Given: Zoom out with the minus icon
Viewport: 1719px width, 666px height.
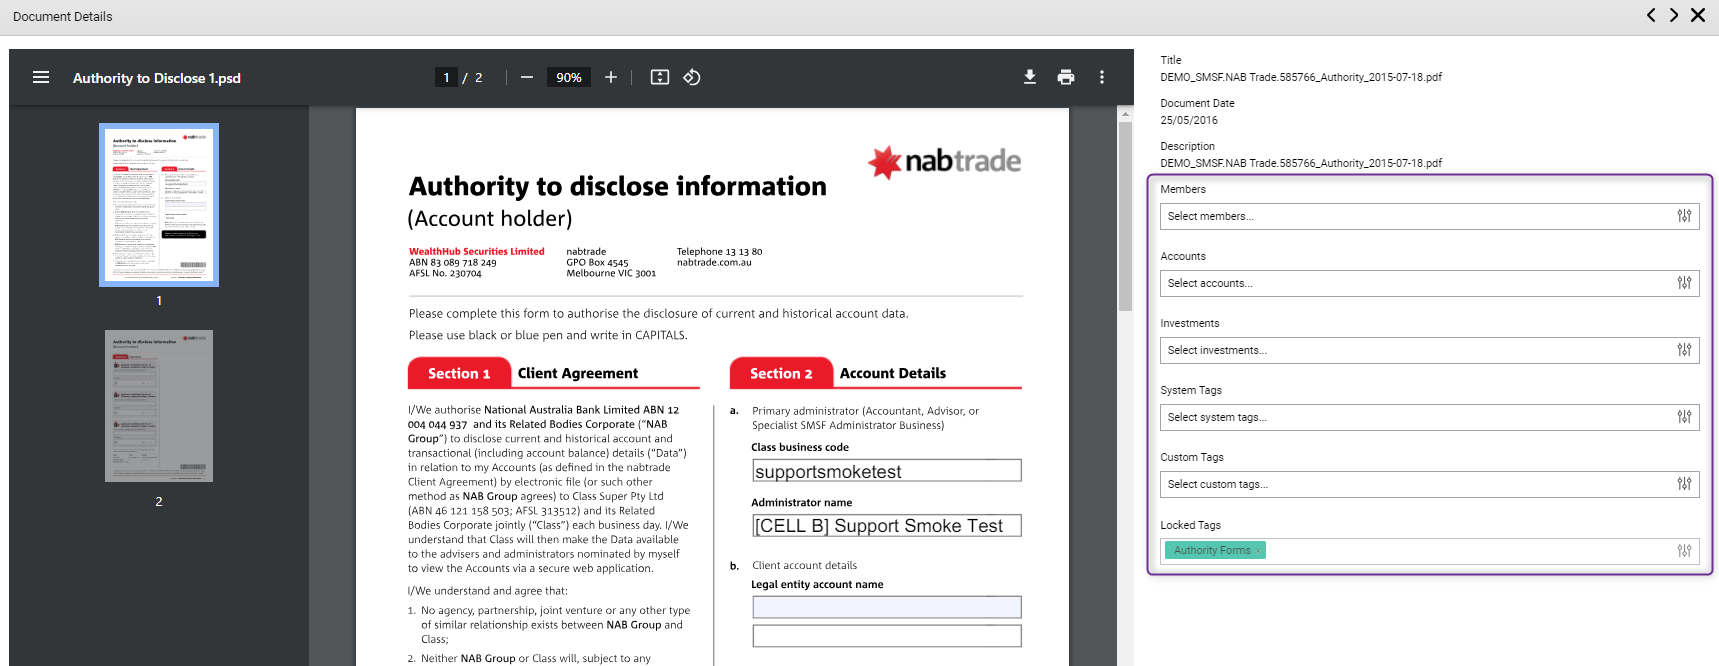Looking at the screenshot, I should 527,77.
